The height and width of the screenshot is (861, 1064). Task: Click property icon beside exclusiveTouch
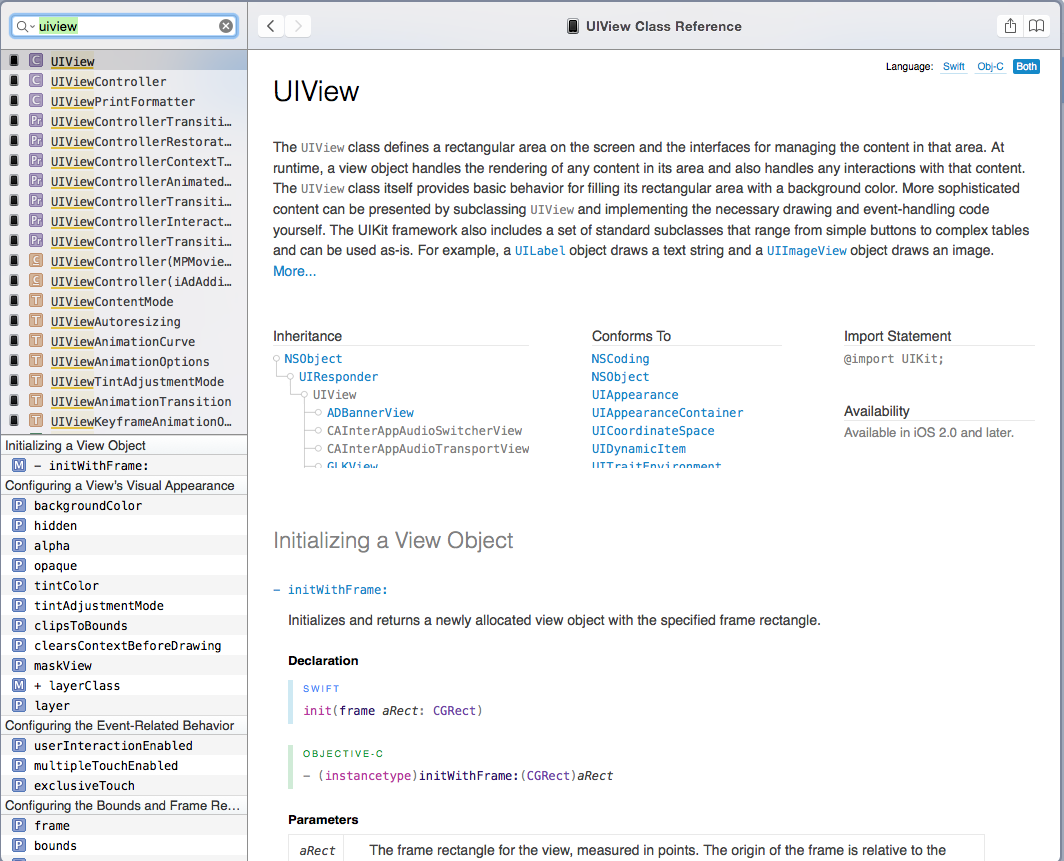(x=19, y=785)
